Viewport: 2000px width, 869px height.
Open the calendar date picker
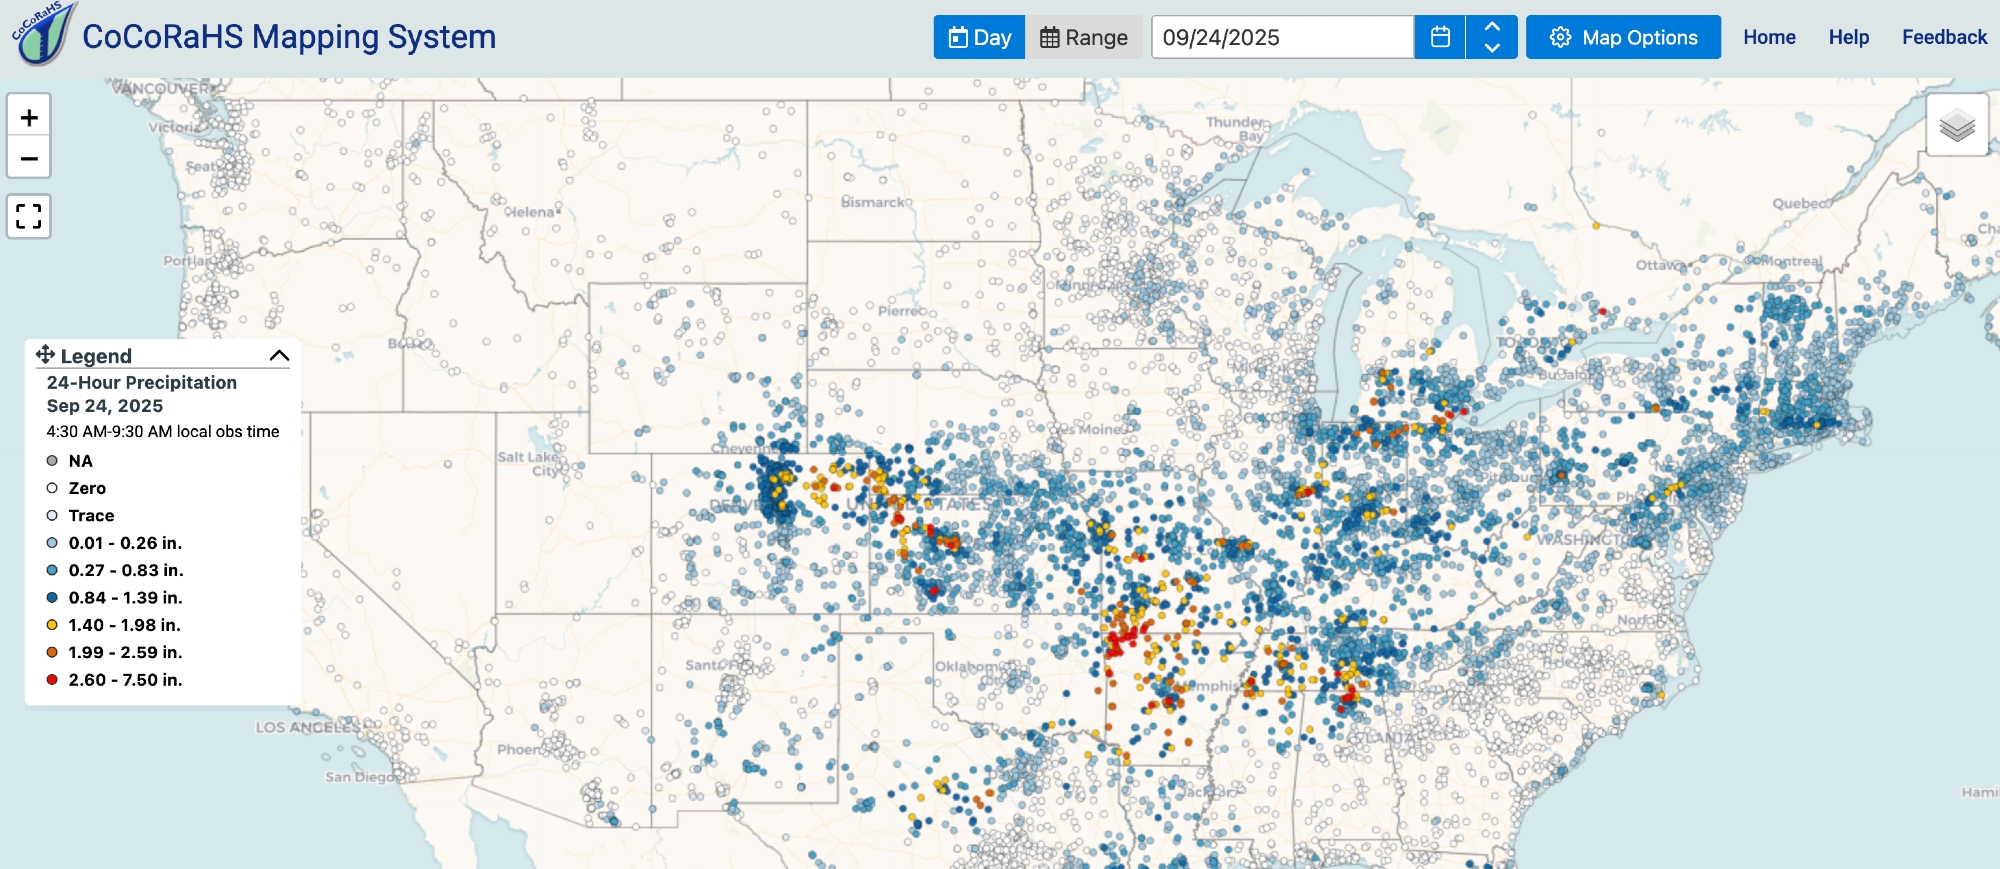click(1440, 38)
